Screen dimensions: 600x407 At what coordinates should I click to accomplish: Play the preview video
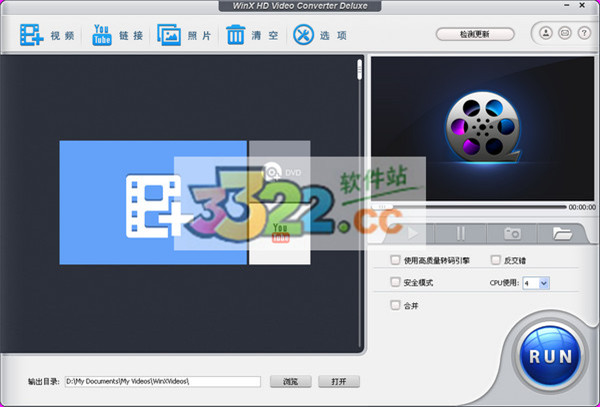[412, 233]
